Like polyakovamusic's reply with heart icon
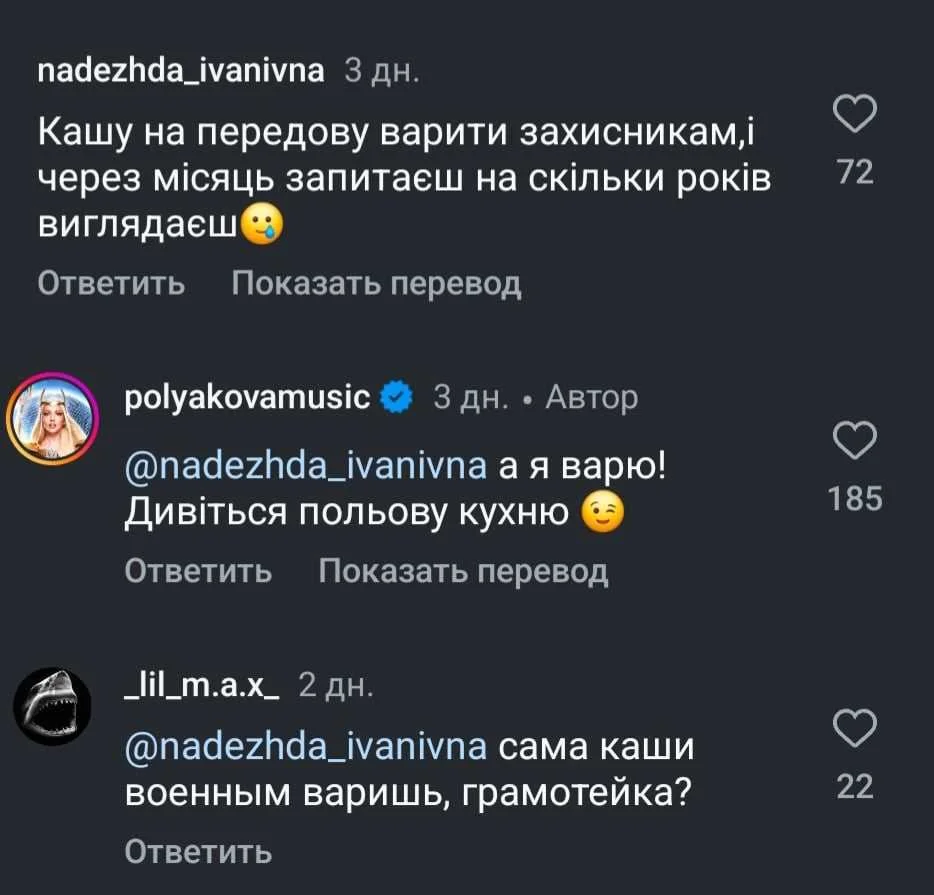This screenshot has width=934, height=895. click(x=855, y=441)
